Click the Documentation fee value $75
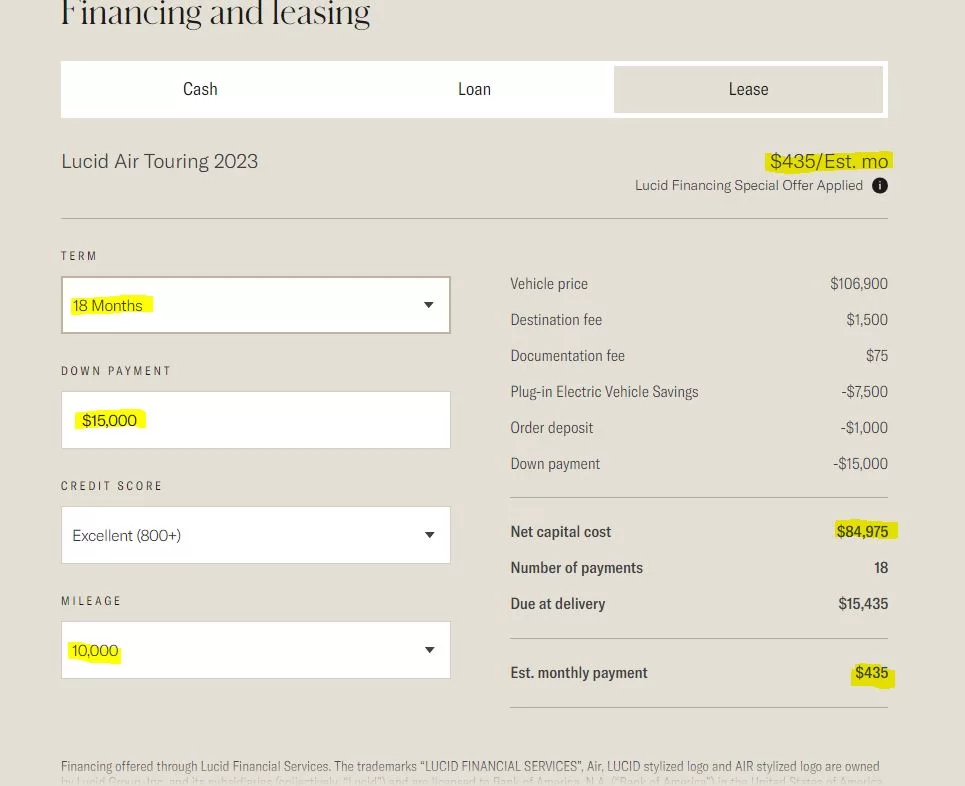This screenshot has height=786, width=965. pyautogui.click(x=876, y=356)
